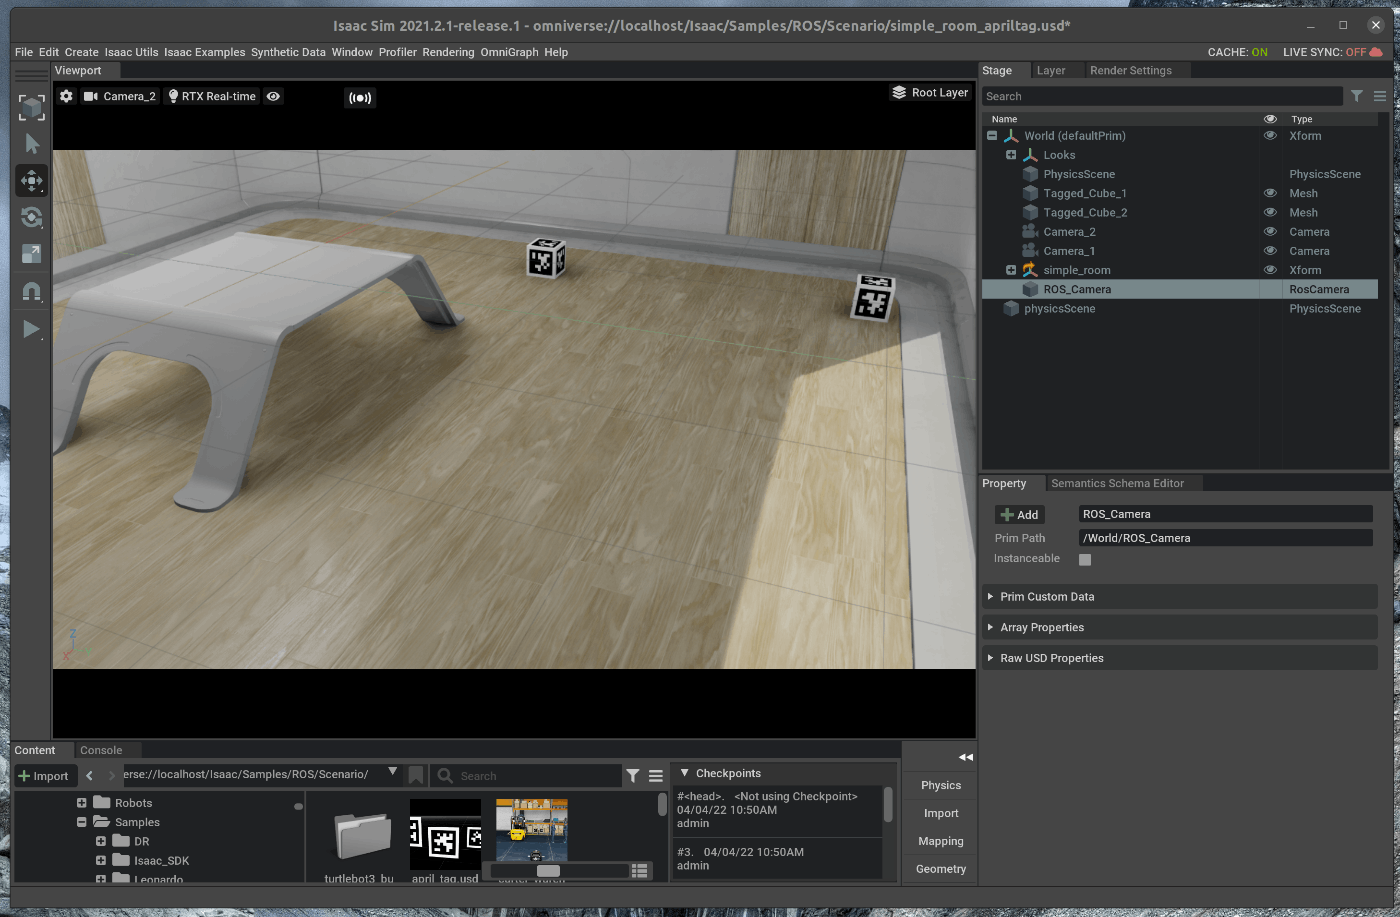The width and height of the screenshot is (1400, 917).
Task: Click the Stage search field
Action: pos(1162,96)
